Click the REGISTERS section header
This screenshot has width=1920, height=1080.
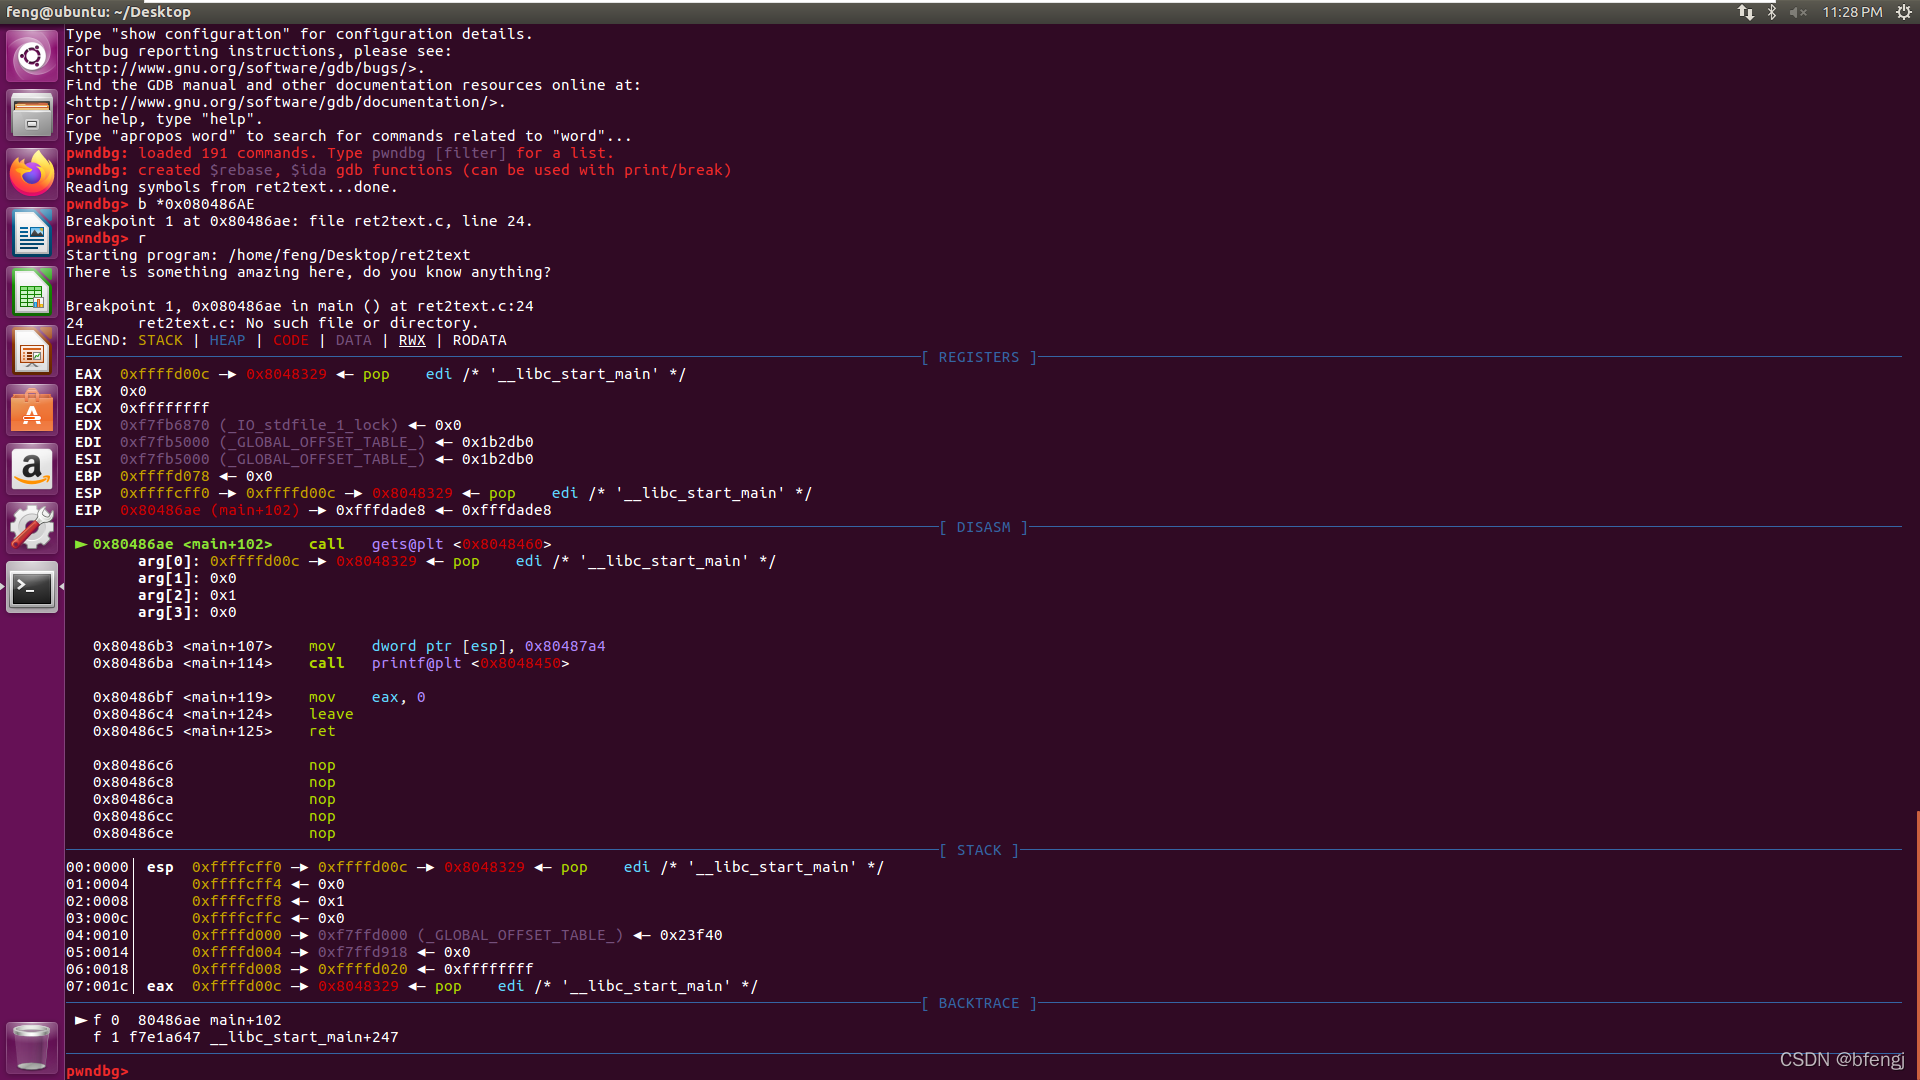(x=978, y=357)
